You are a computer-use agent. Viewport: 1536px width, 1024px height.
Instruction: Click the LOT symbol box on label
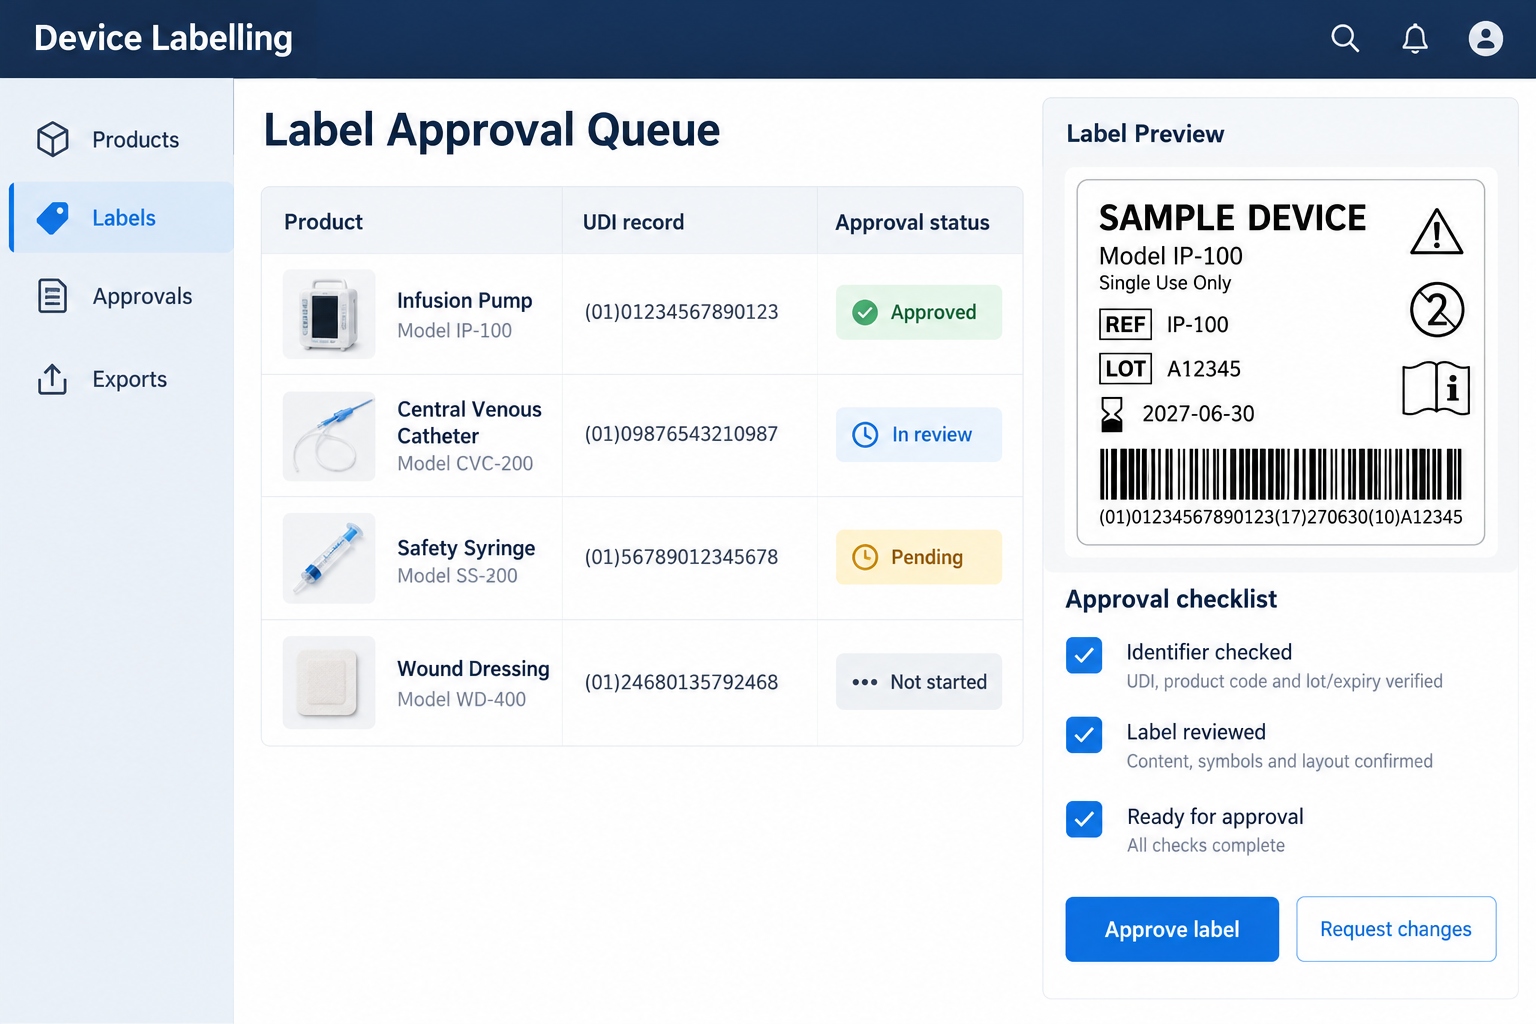(1125, 369)
